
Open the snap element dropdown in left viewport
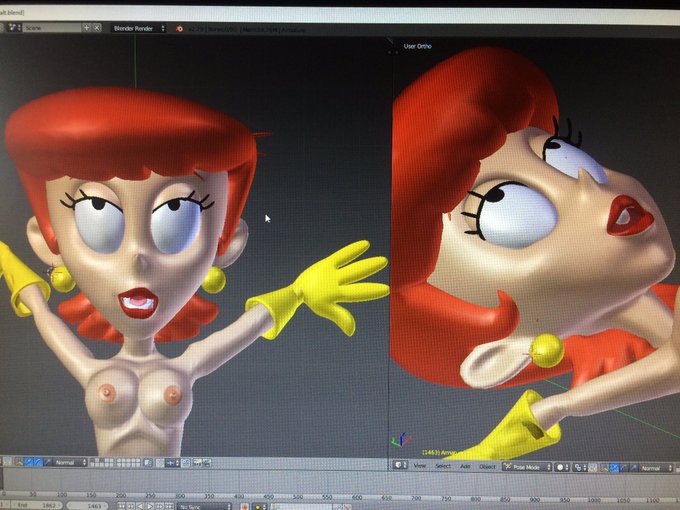(173, 463)
